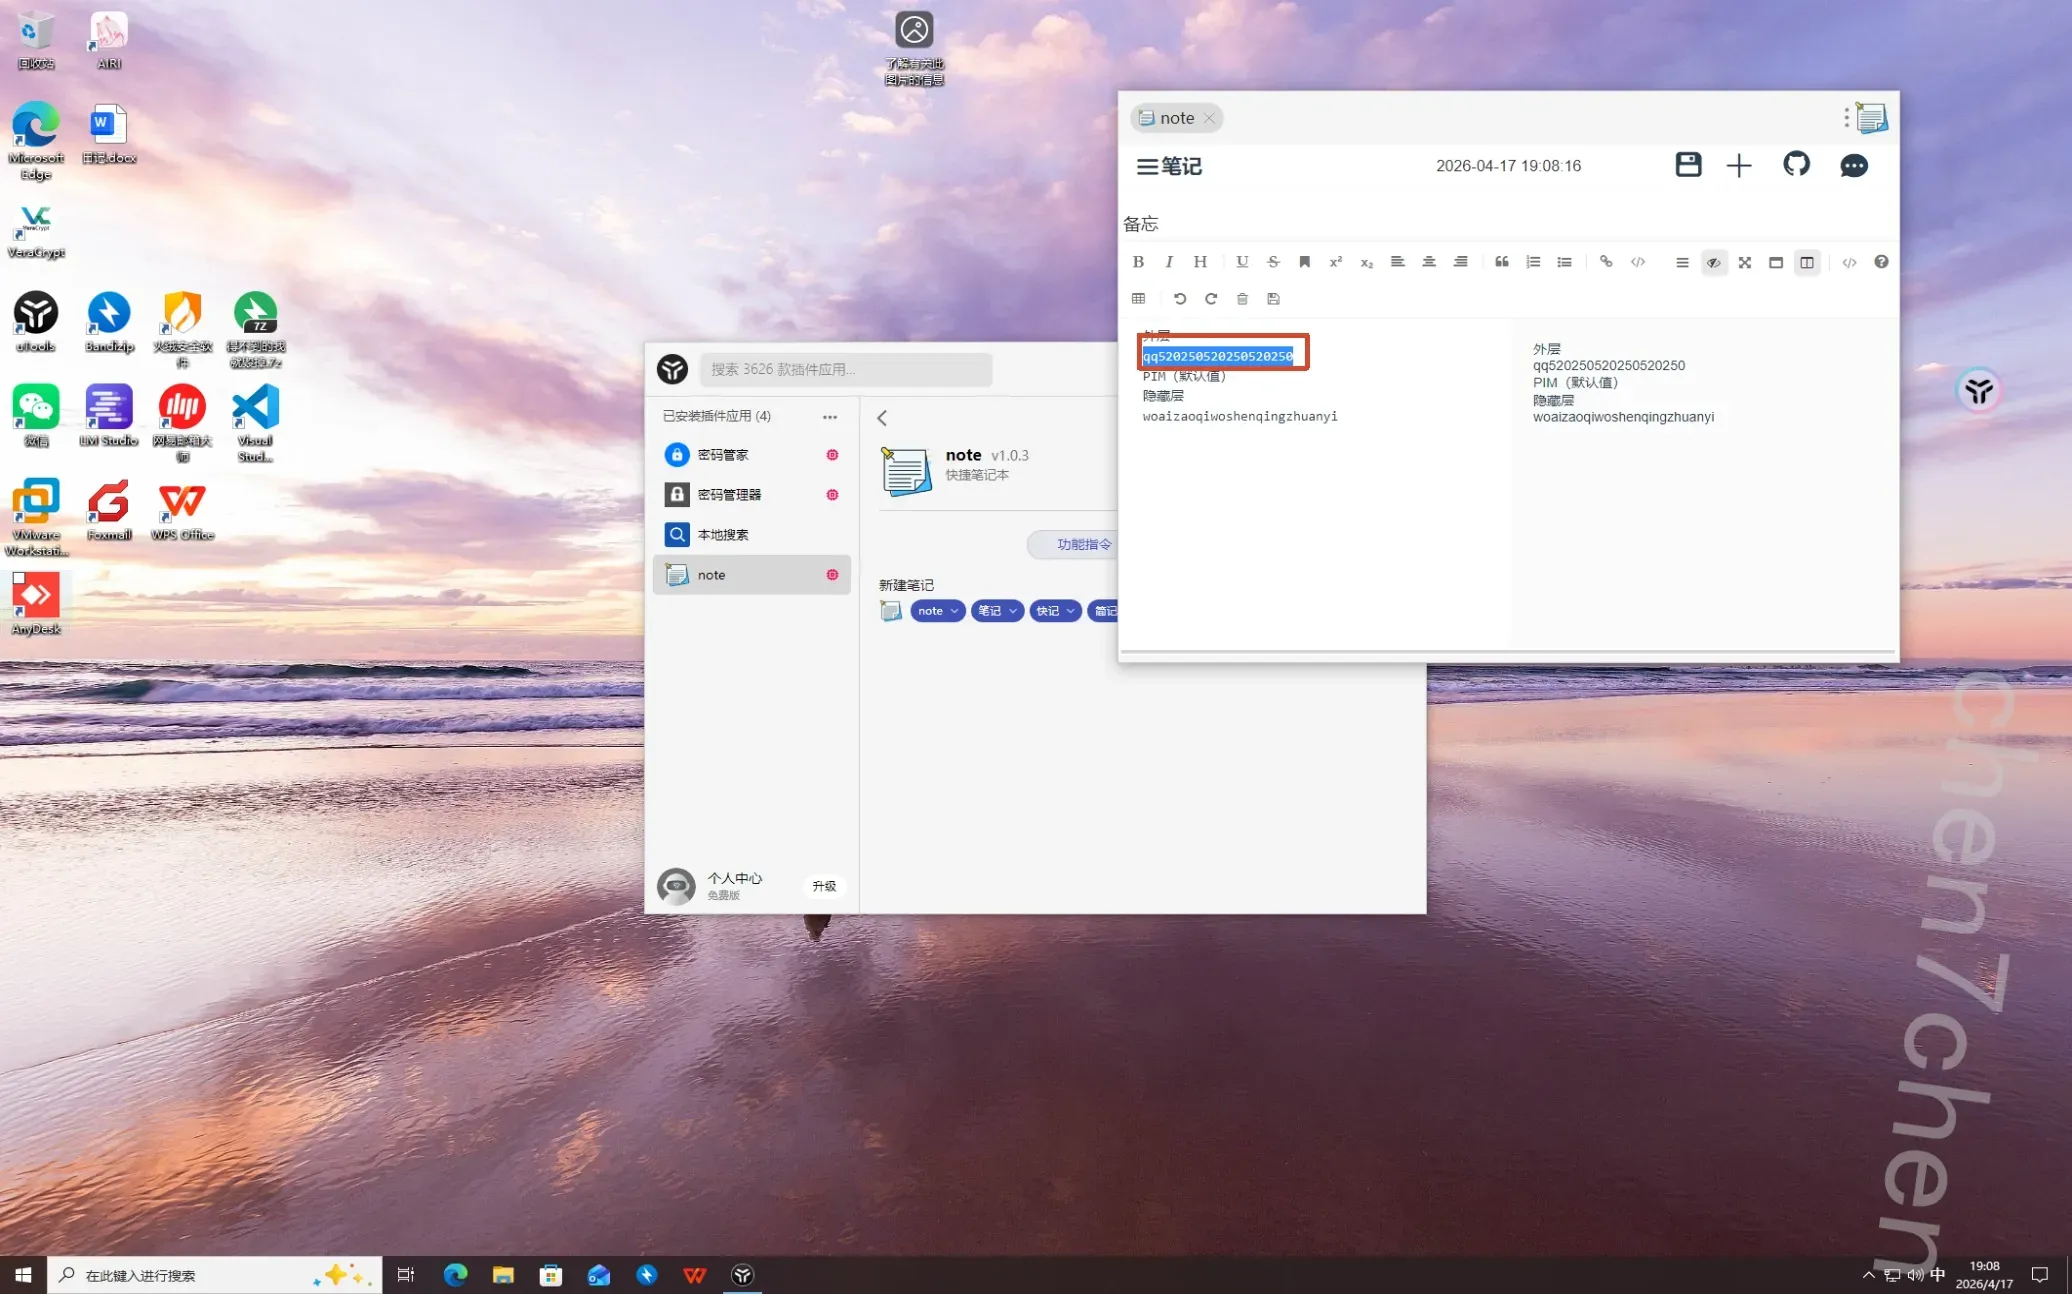
Task: Open the GitHub icon in note header
Action: tap(1796, 165)
